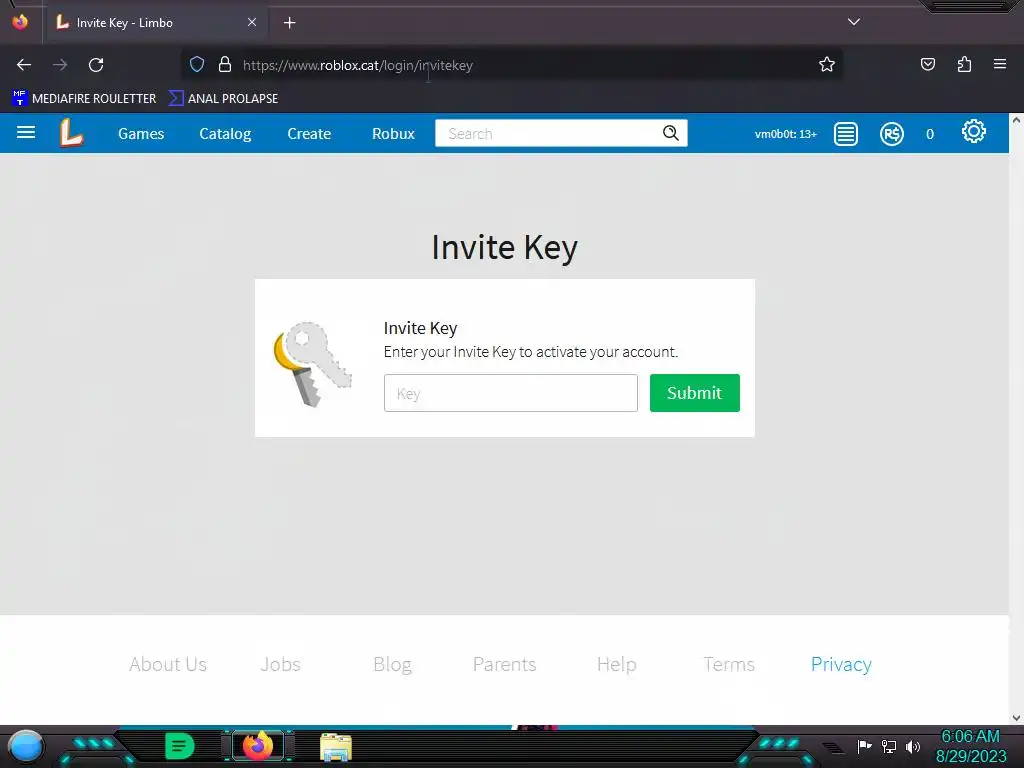Screen dimensions: 1024x768
Task: Open the Firefox application menu
Action: [x=1000, y=64]
